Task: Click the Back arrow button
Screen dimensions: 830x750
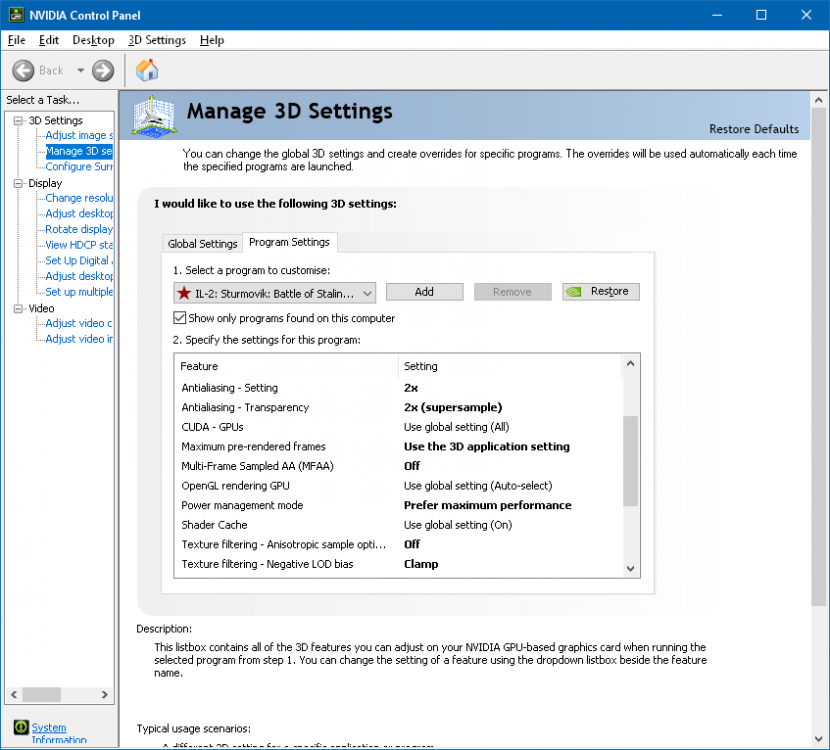Action: [x=24, y=70]
